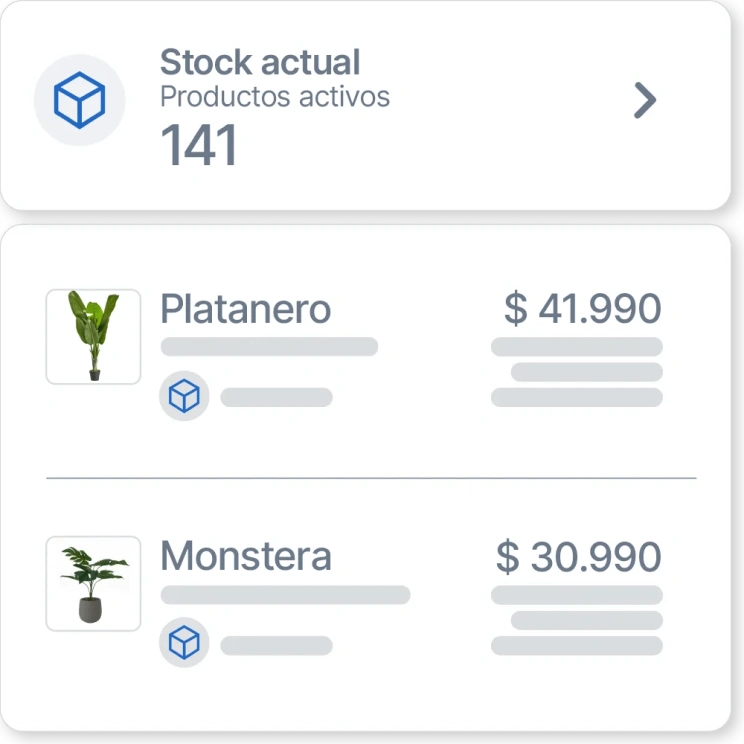Image resolution: width=744 pixels, height=744 pixels.
Task: Click the $ 41.990 price
Action: coord(582,309)
